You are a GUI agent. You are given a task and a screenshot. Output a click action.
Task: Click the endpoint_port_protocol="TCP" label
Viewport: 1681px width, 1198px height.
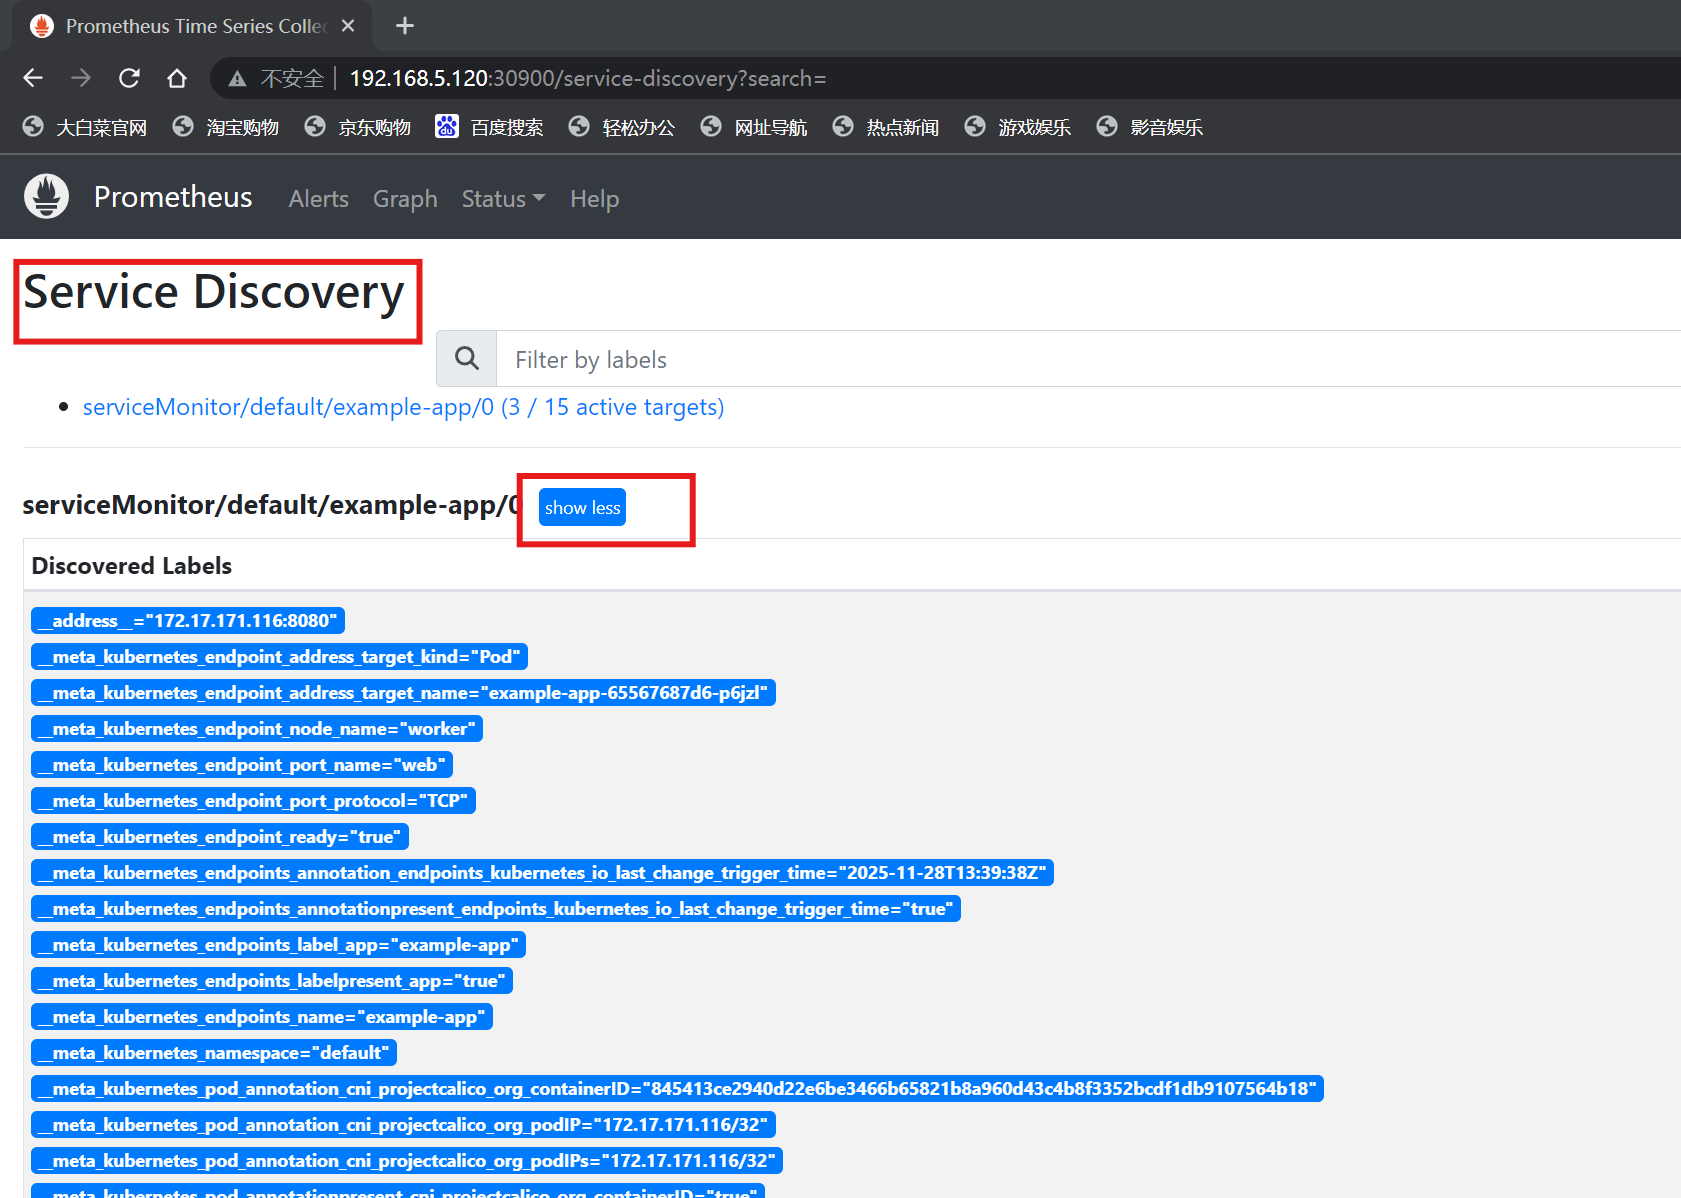[x=253, y=801]
